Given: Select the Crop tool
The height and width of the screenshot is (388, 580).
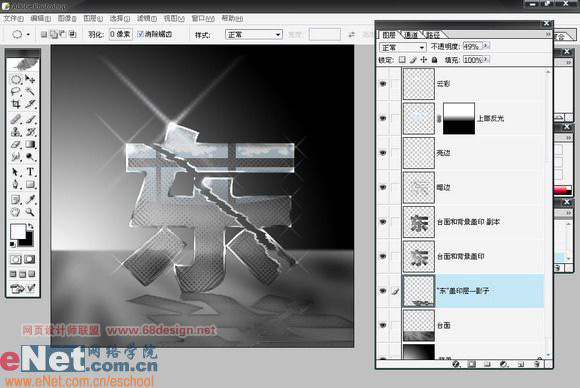Looking at the screenshot, I should tap(16, 104).
